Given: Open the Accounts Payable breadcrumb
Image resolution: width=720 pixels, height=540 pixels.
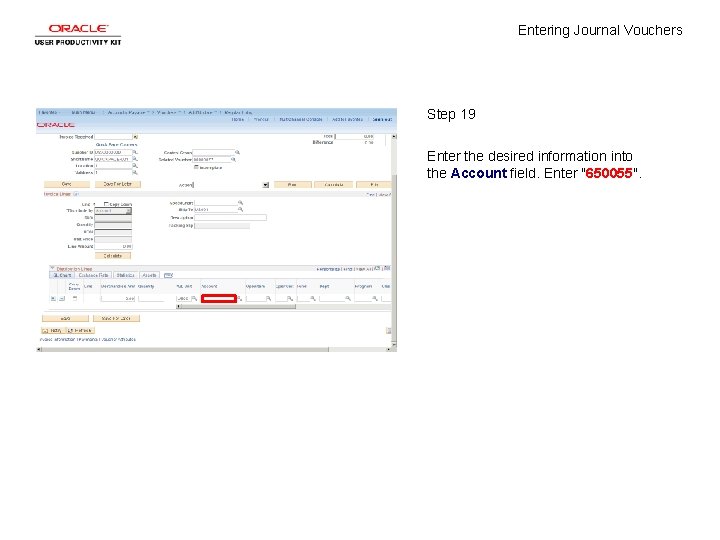Looking at the screenshot, I should coord(127,112).
